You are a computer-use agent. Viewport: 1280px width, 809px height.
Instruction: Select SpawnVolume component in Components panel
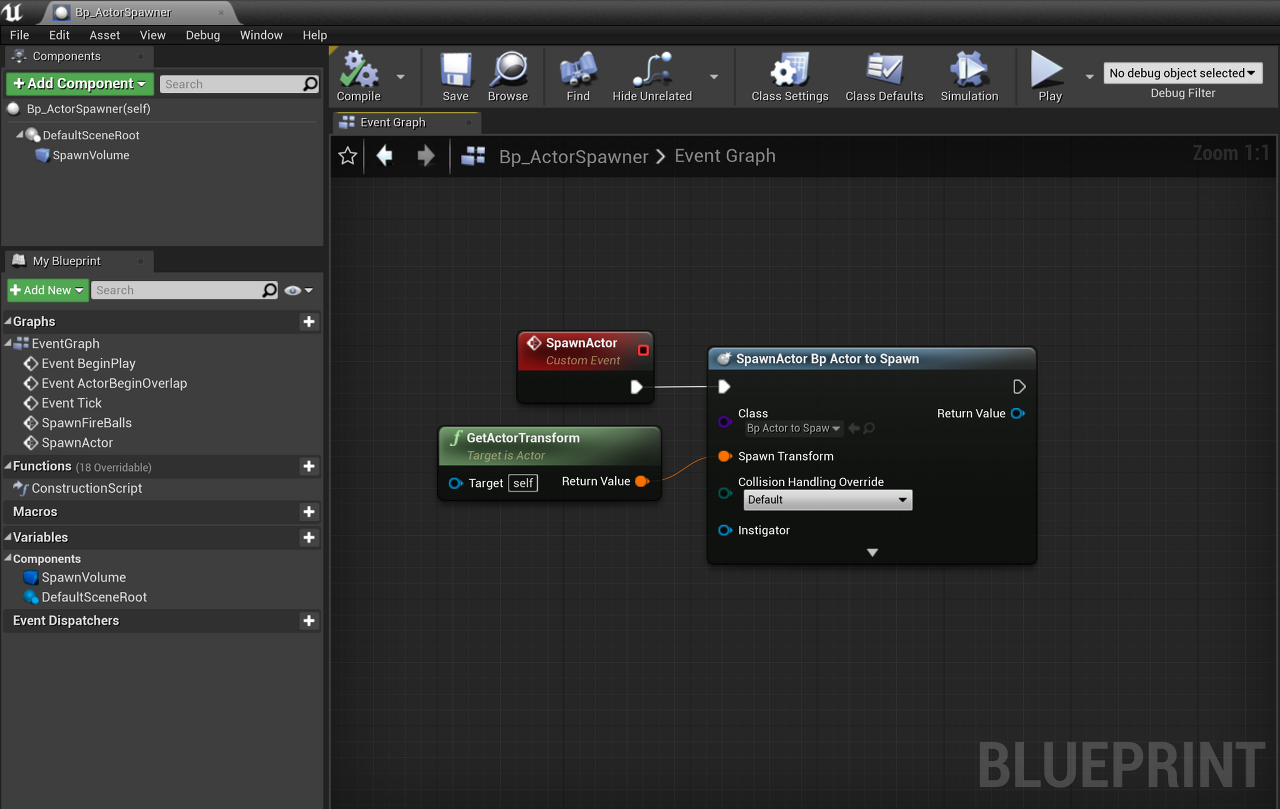pyautogui.click(x=90, y=155)
